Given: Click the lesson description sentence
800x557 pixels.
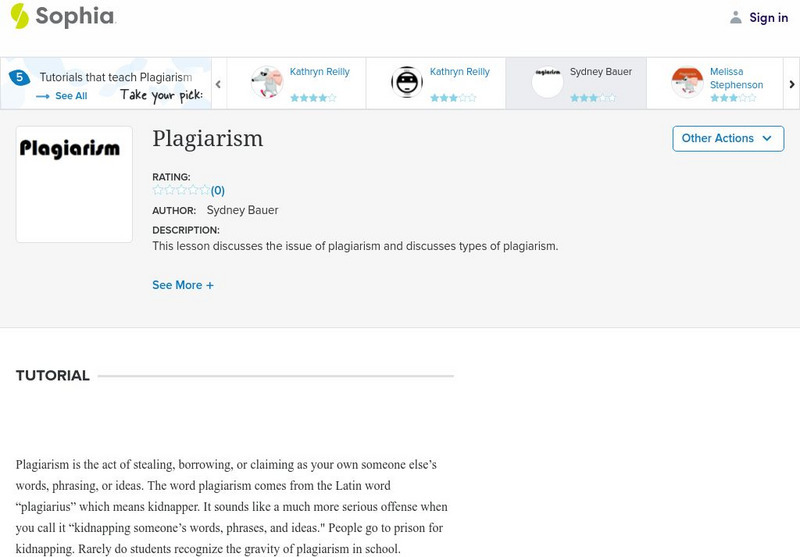Looking at the screenshot, I should pyautogui.click(x=355, y=246).
